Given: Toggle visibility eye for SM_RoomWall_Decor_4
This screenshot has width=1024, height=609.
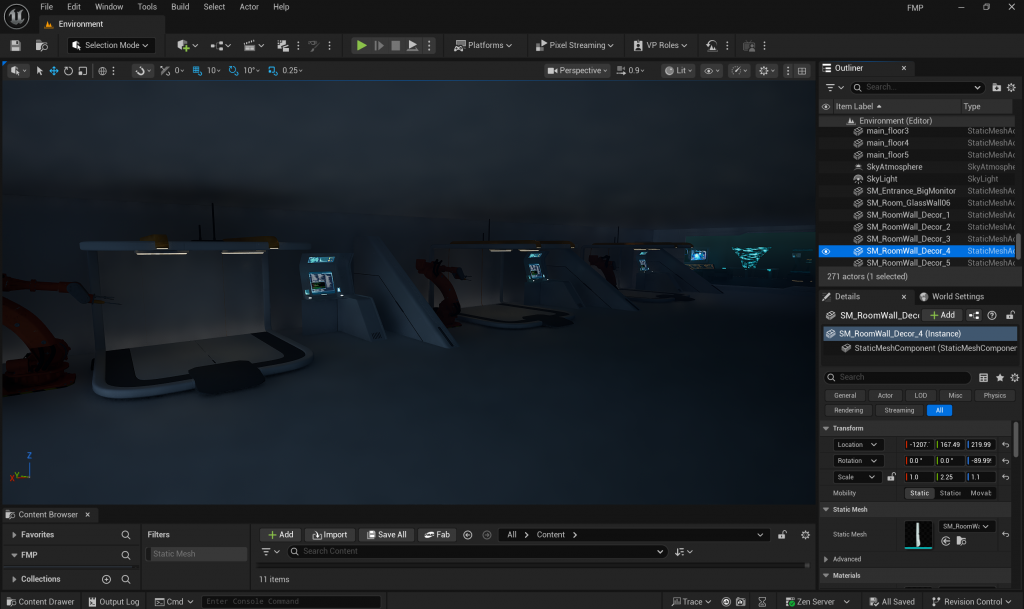Looking at the screenshot, I should (826, 251).
